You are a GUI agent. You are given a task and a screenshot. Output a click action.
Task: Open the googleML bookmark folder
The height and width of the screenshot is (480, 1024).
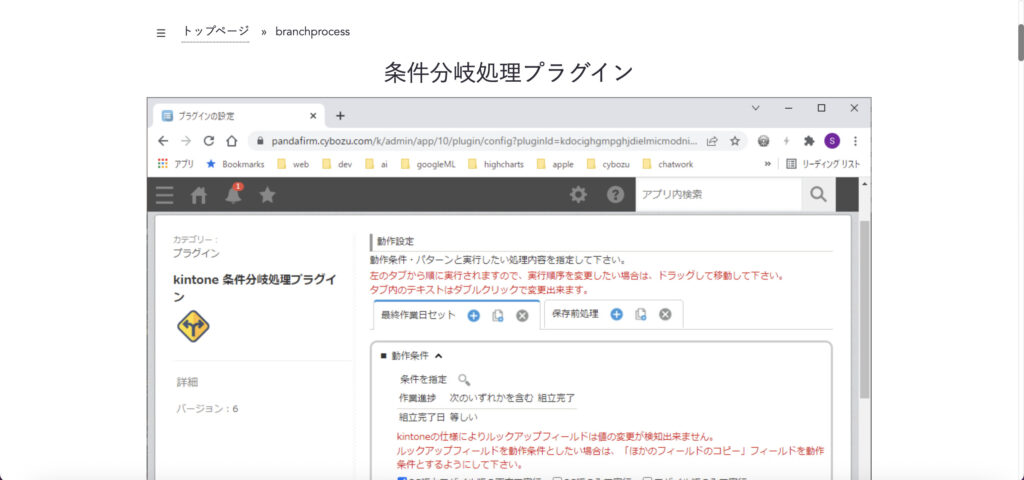coord(428,165)
